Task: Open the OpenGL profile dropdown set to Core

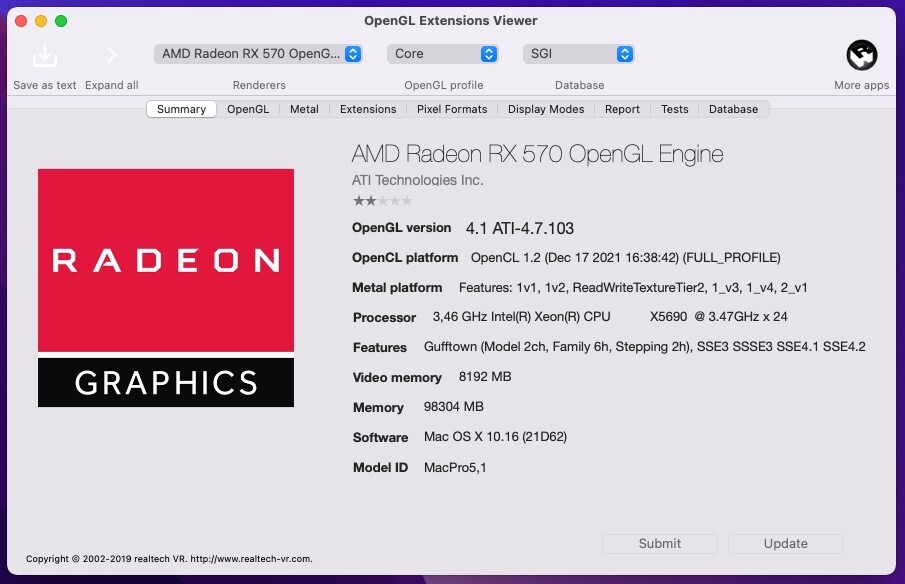Action: click(x=443, y=54)
